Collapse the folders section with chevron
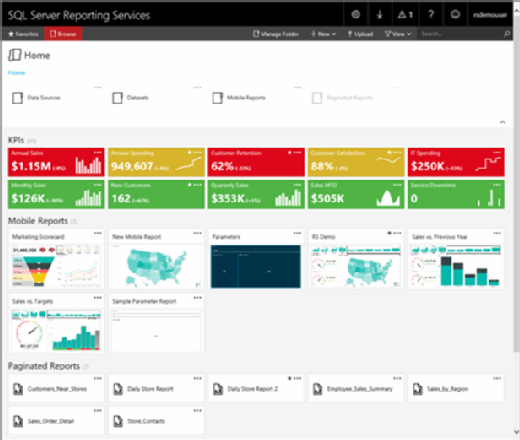The image size is (520, 440). tap(502, 122)
